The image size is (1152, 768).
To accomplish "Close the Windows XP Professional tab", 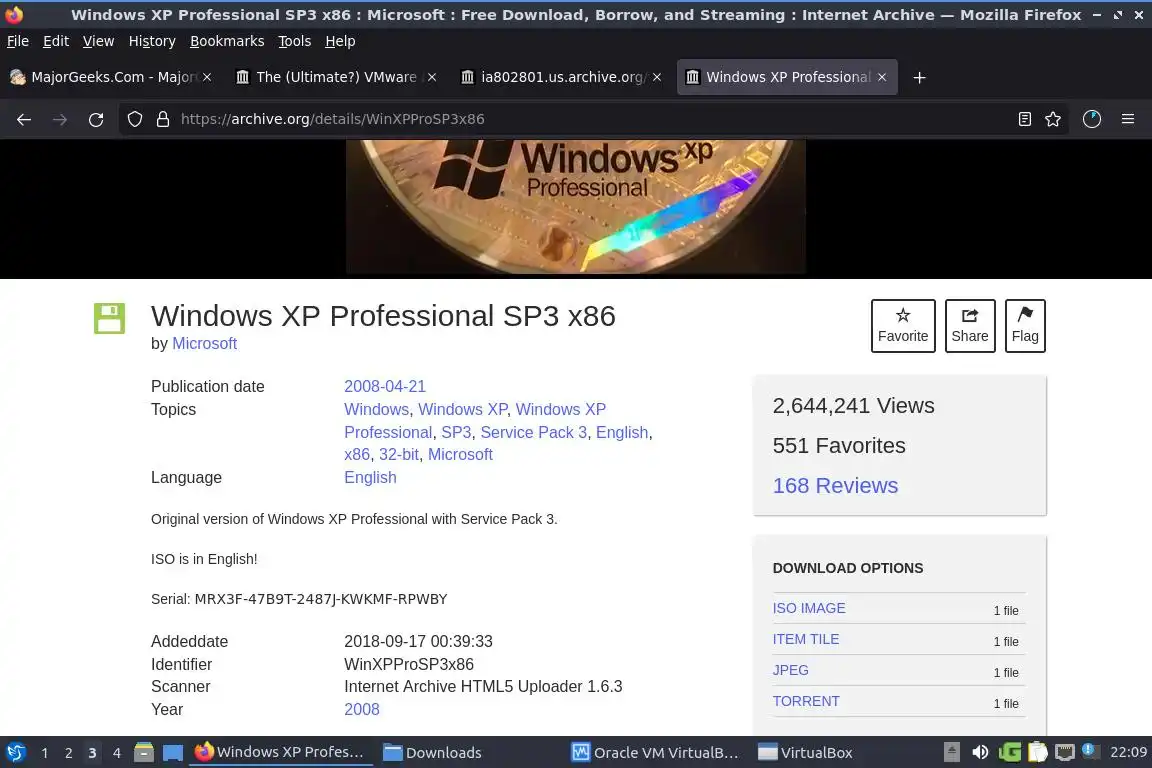I will coord(882,77).
